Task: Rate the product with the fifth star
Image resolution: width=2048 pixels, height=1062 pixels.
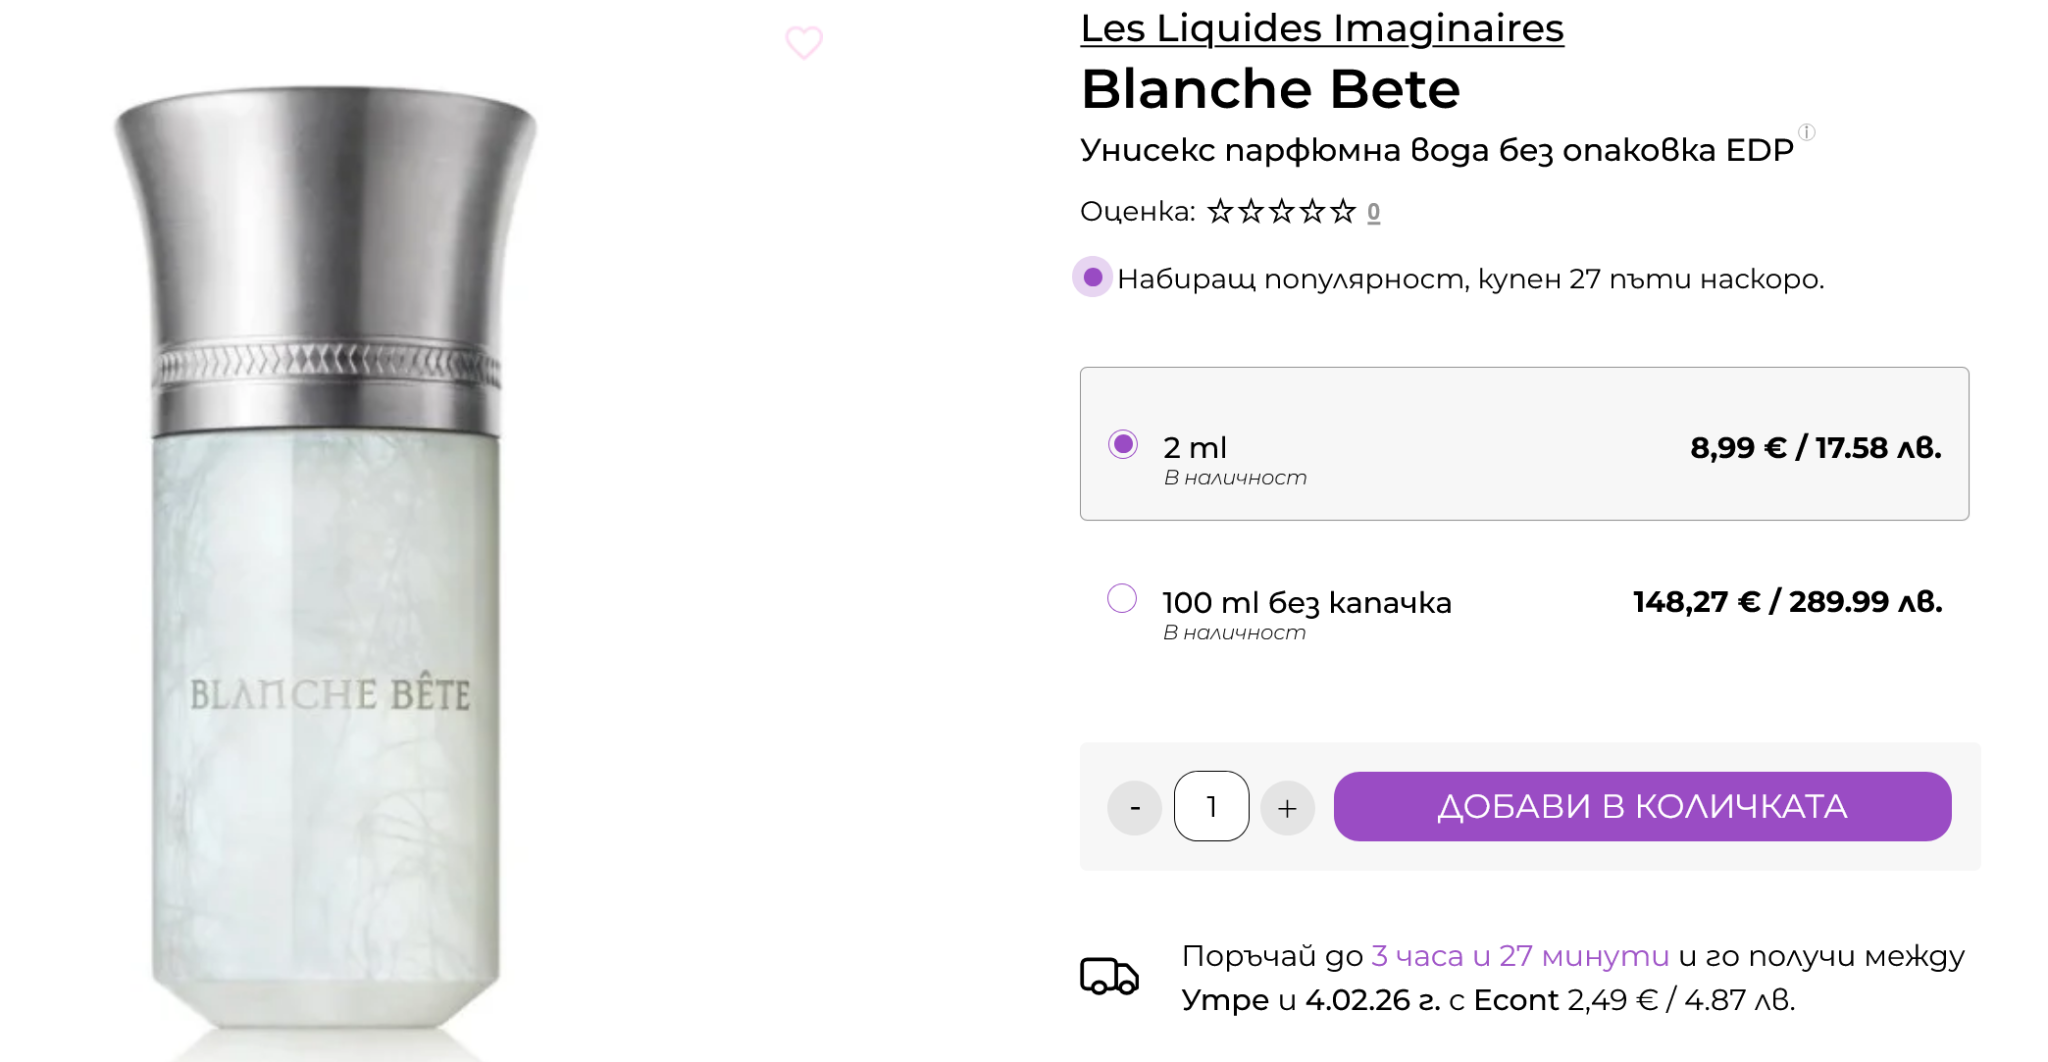Action: point(1343,212)
